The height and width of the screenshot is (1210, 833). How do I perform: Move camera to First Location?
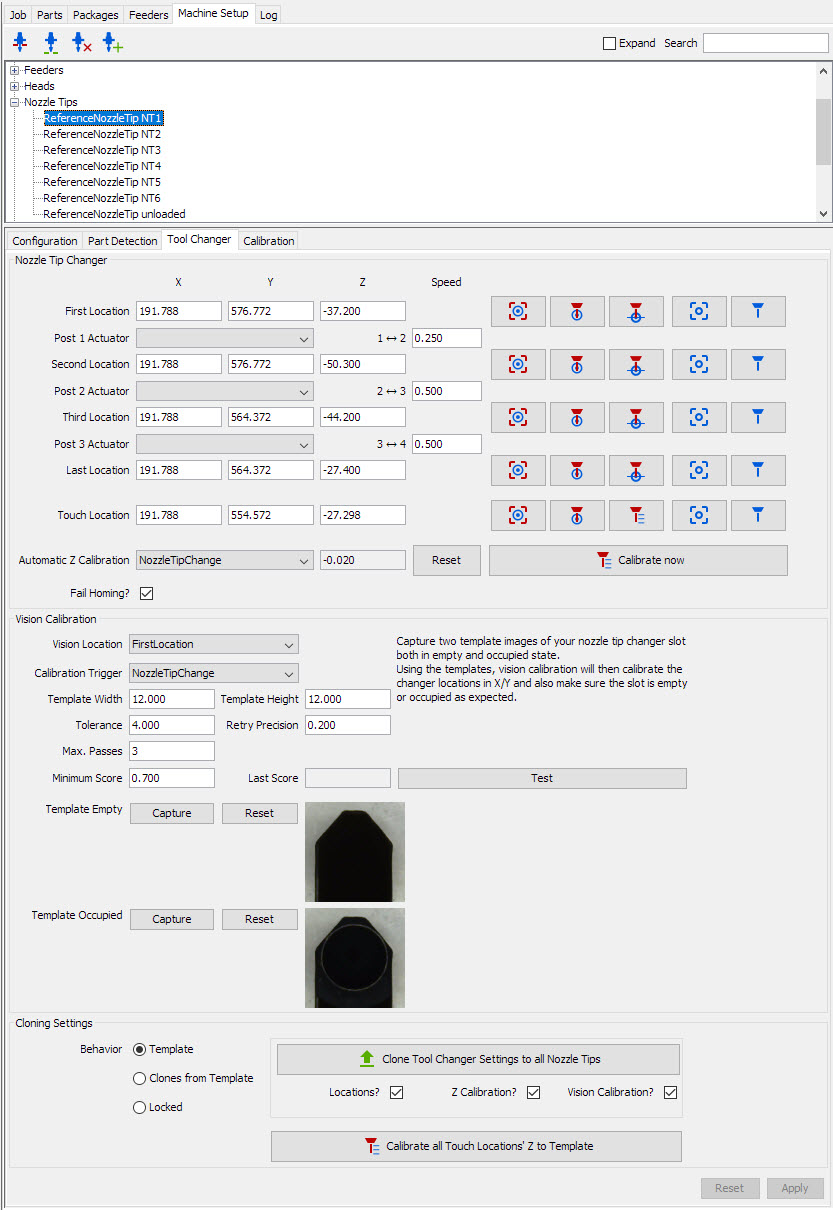[x=699, y=311]
